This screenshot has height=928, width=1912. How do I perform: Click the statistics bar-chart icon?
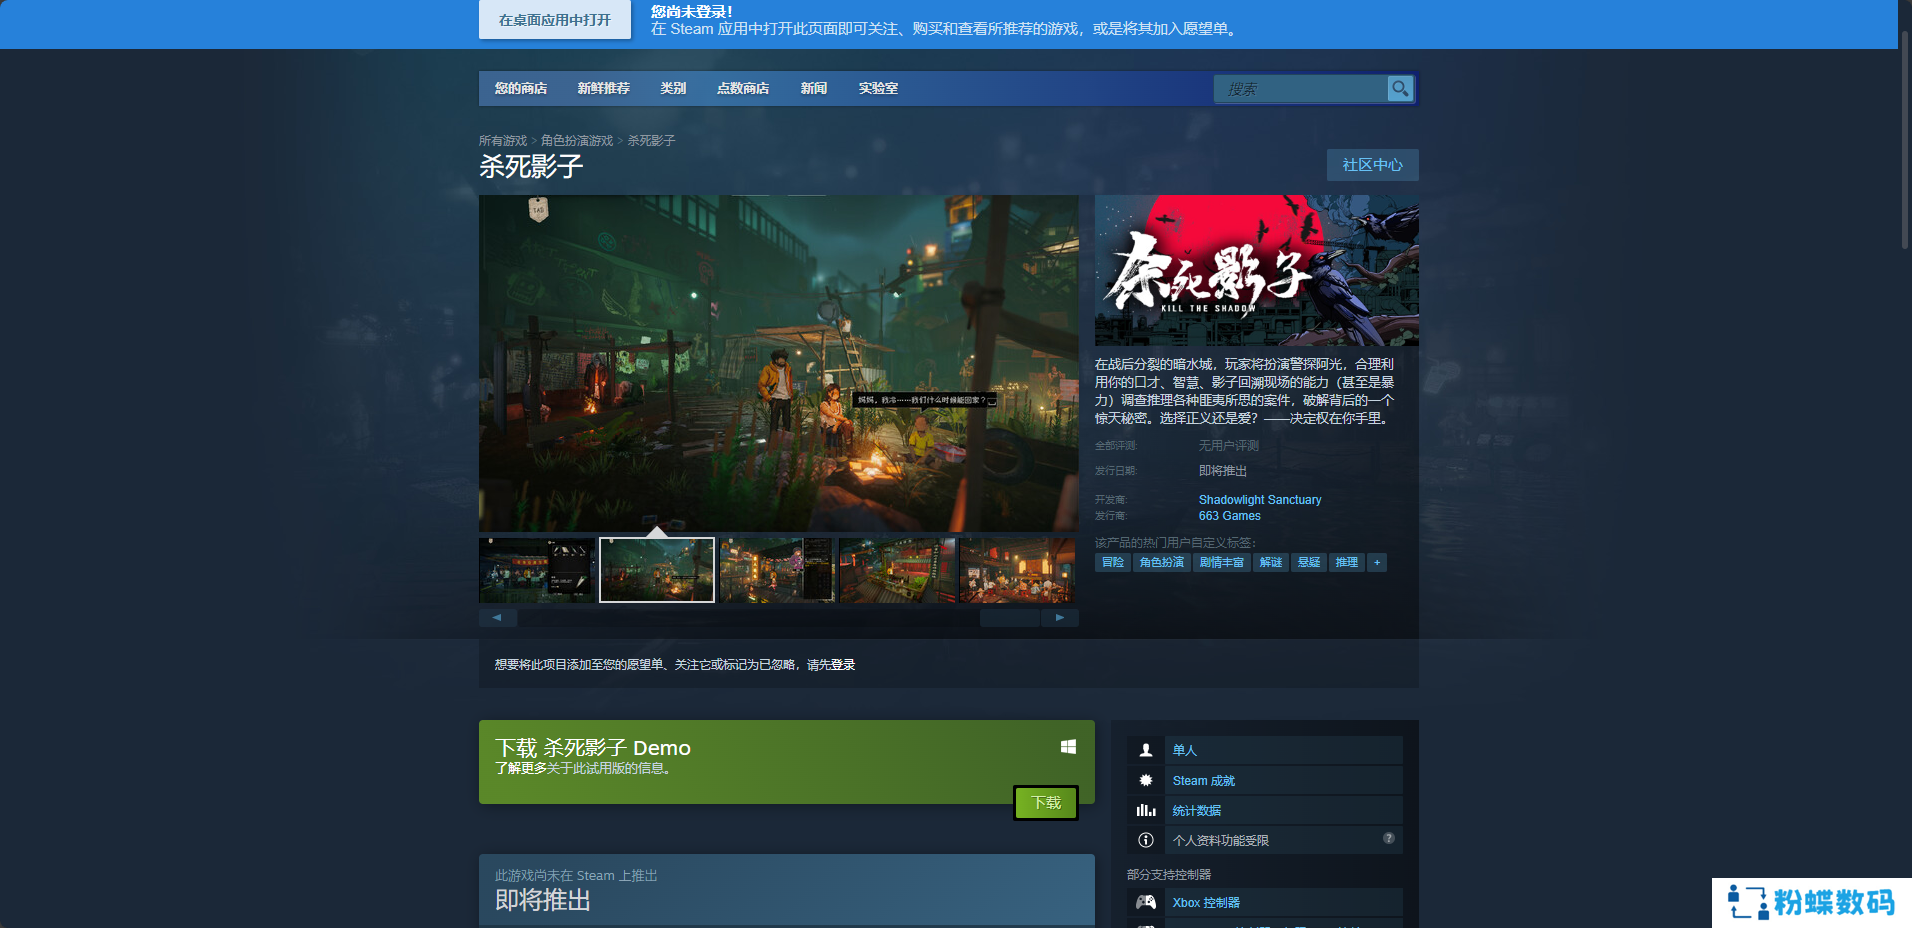click(1146, 810)
